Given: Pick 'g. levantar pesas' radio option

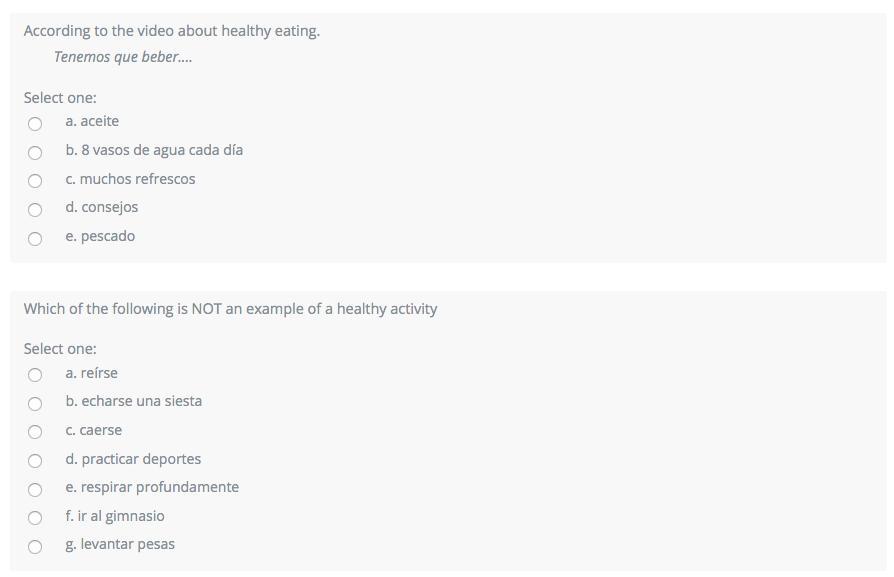Looking at the screenshot, I should [x=35, y=547].
